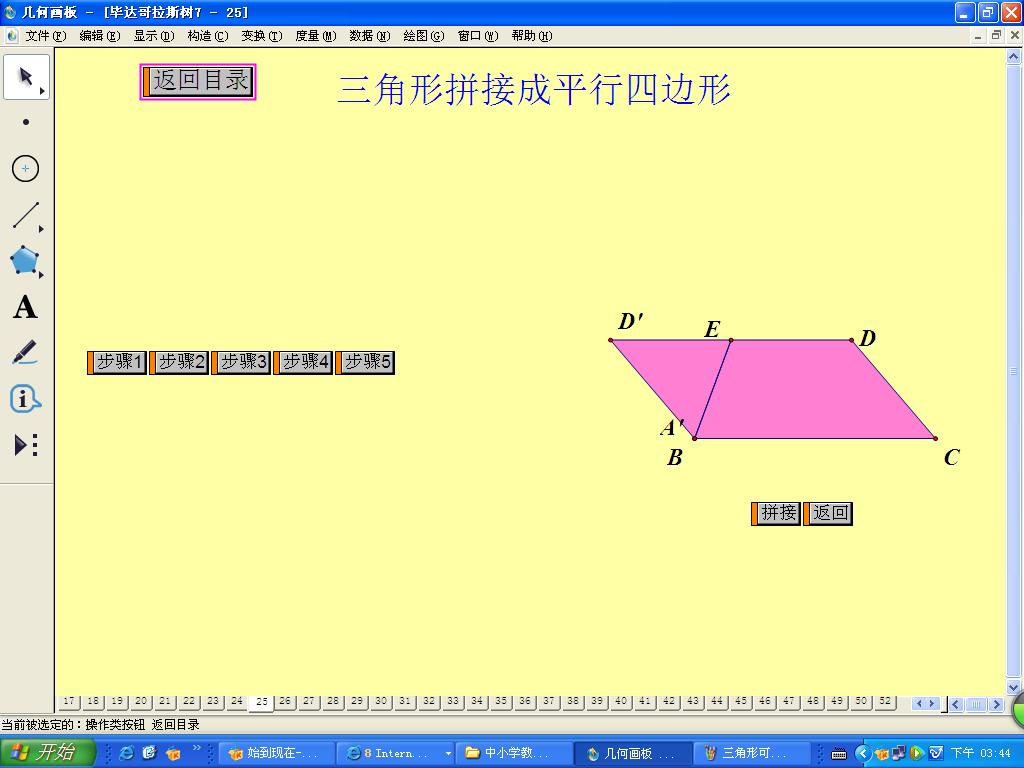Expand Straightedge tool variants flyout

[41, 229]
